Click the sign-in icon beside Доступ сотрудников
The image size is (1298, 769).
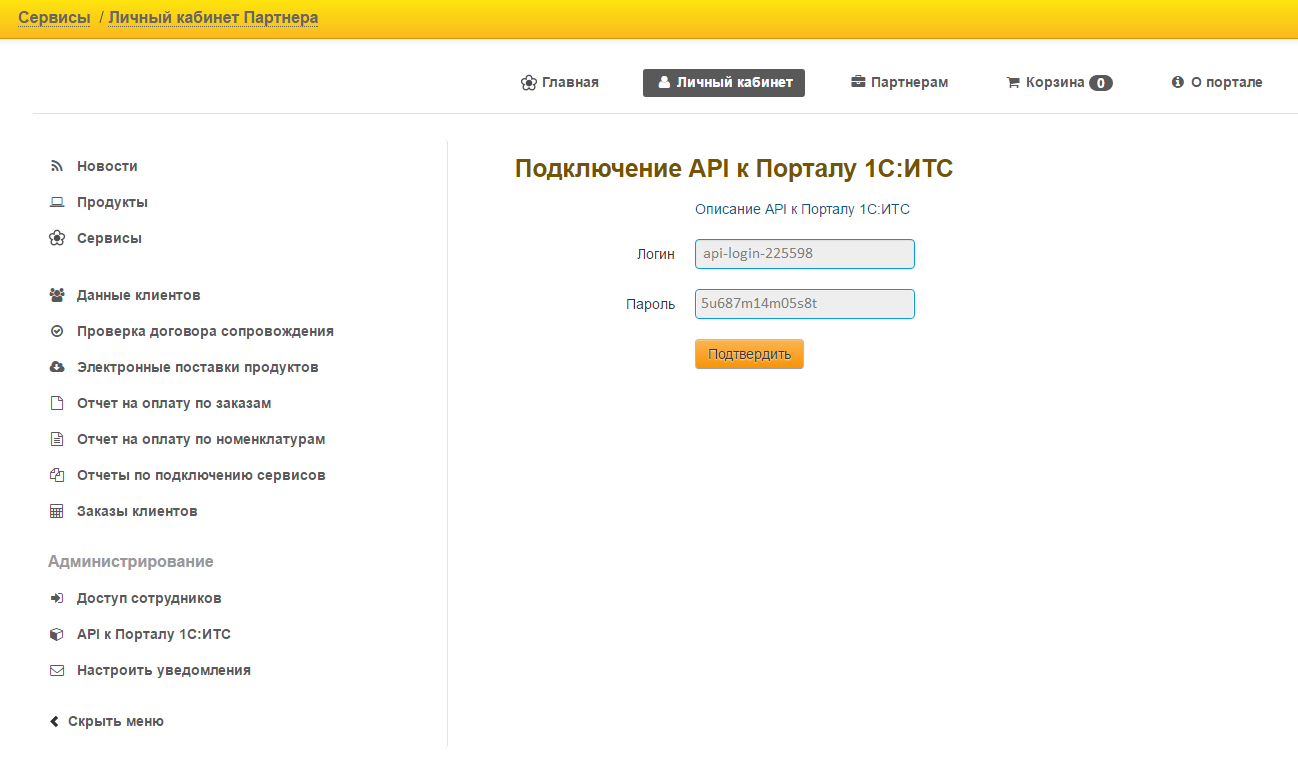57,598
